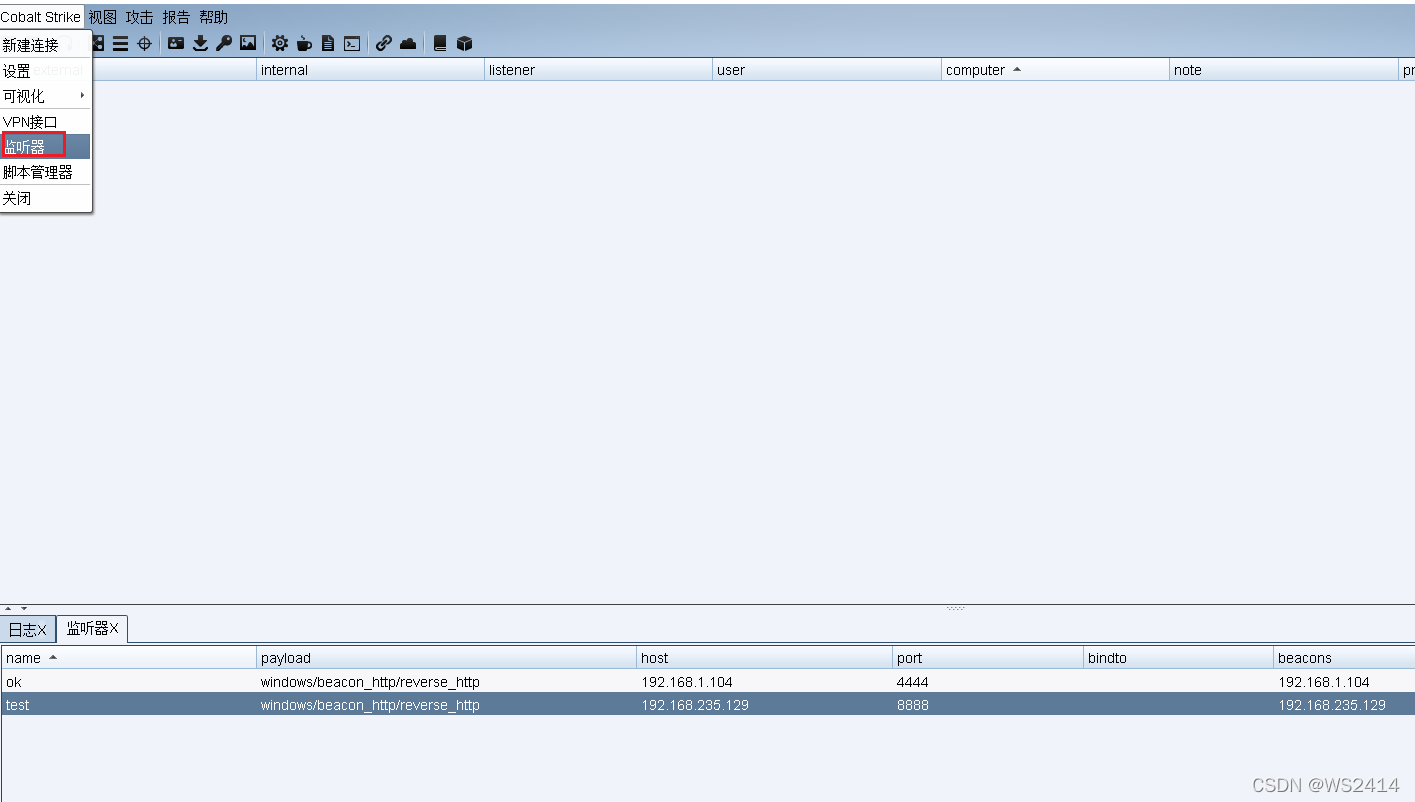Screen dimensions: 1415x802
Task: Click the document Office macro icon
Action: click(x=328, y=43)
